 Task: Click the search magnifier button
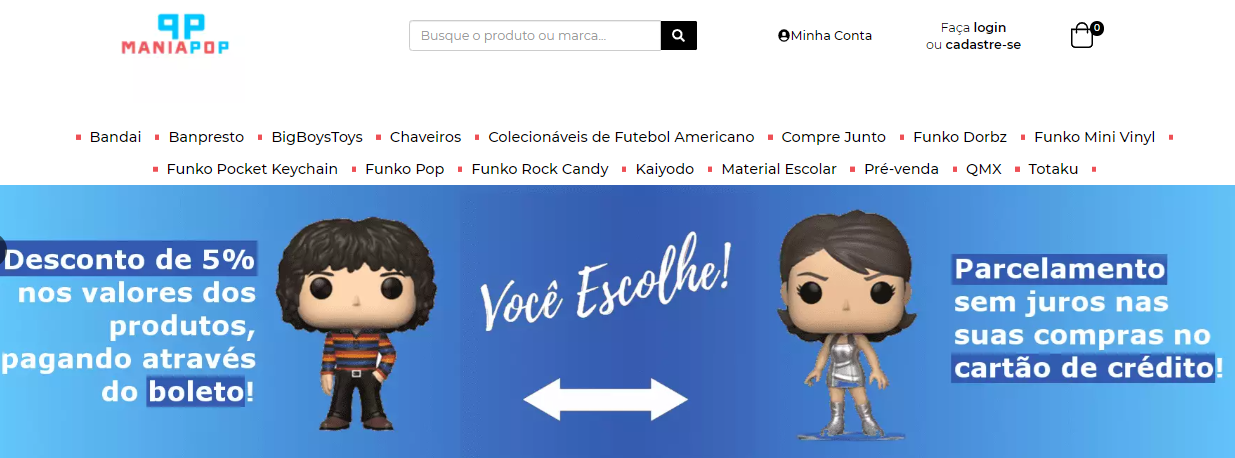(679, 36)
